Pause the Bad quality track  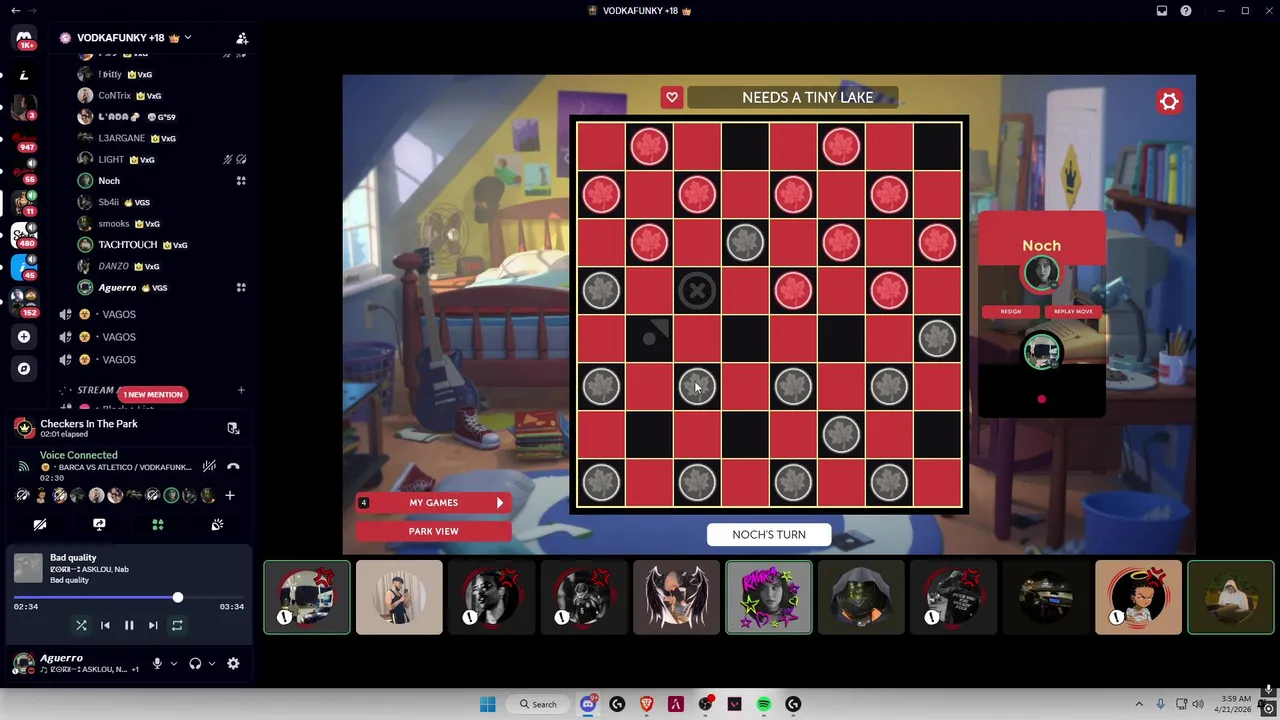(x=129, y=625)
